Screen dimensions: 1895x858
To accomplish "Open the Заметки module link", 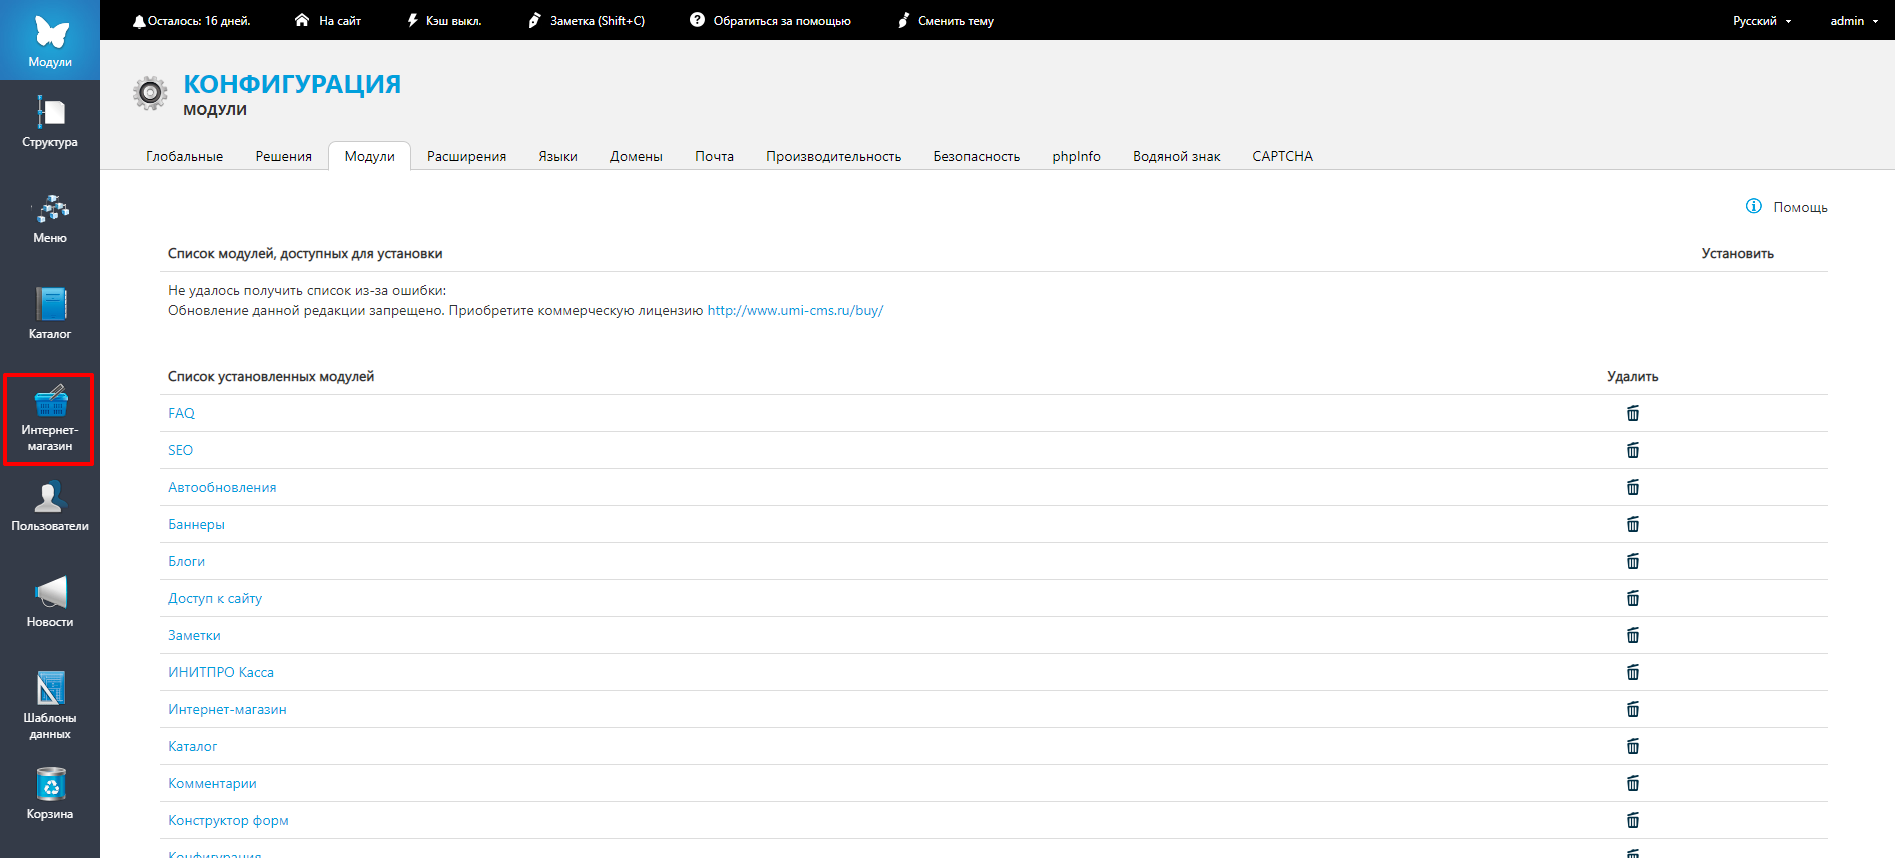I will tap(194, 635).
